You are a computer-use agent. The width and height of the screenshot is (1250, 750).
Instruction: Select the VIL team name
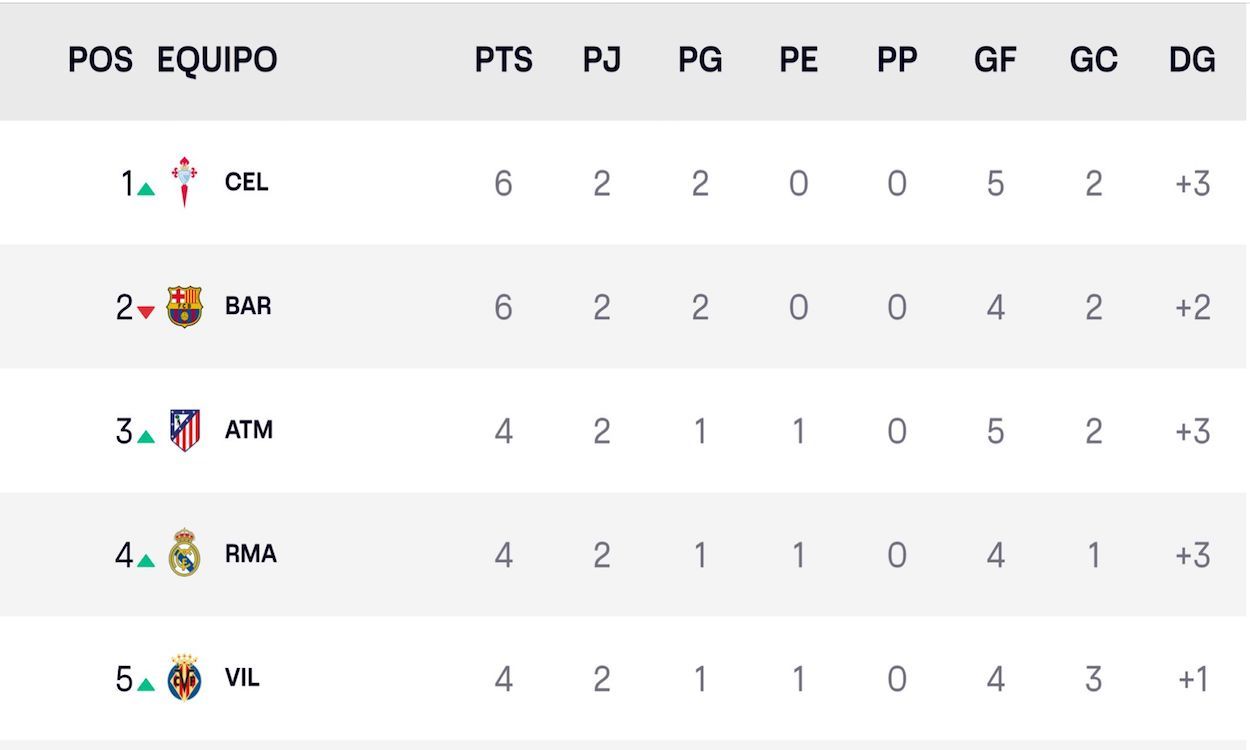(242, 678)
